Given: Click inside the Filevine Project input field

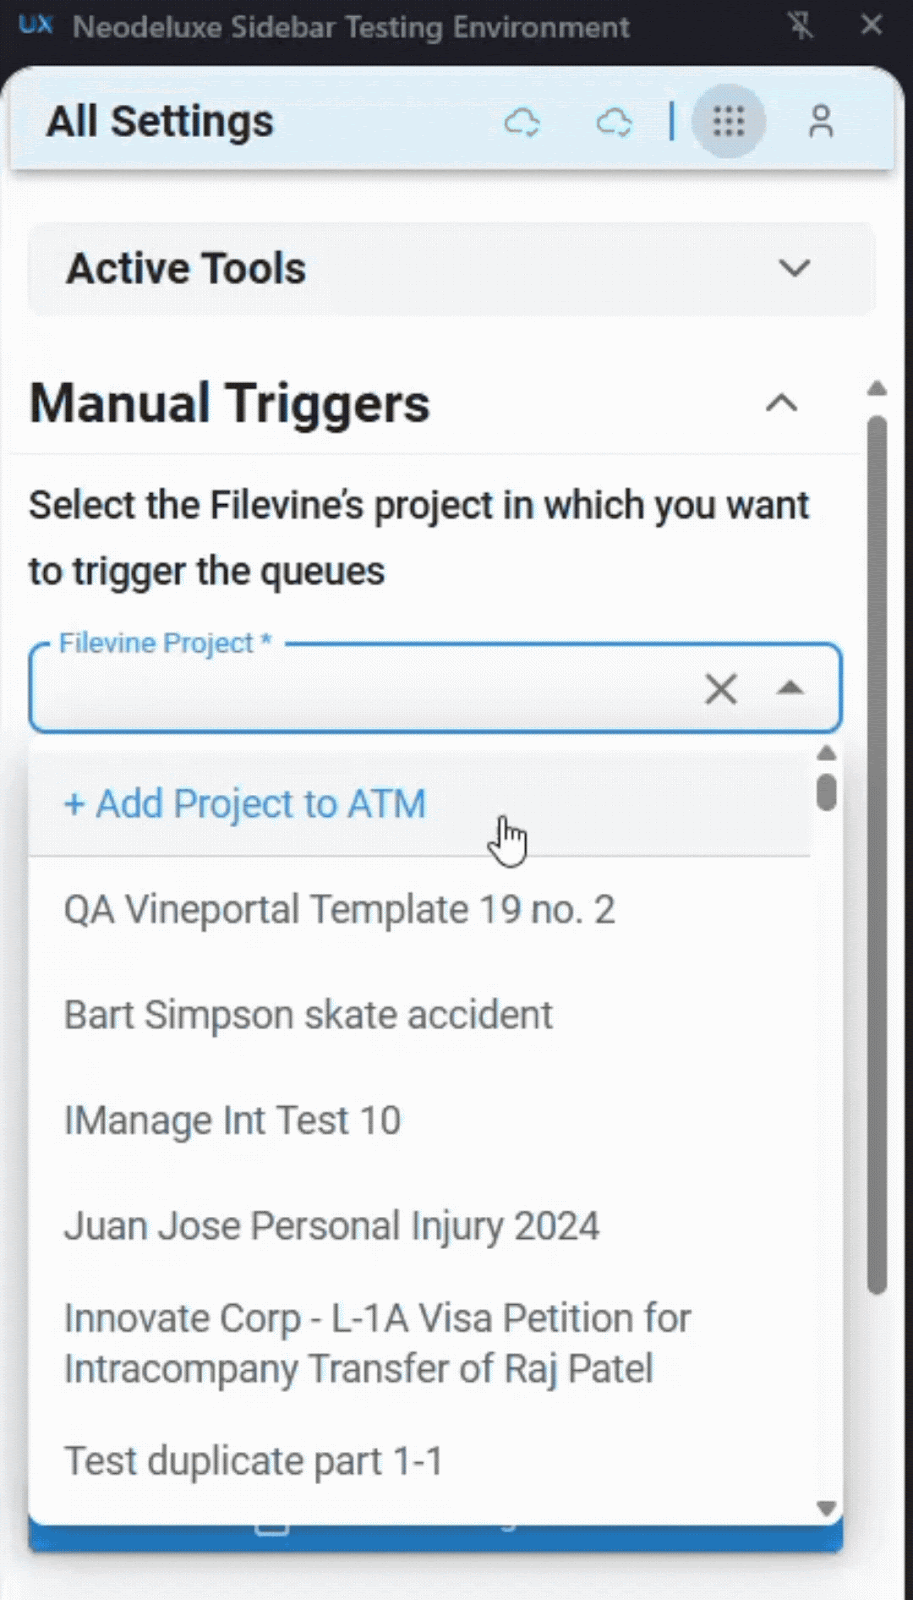Looking at the screenshot, I should (x=360, y=688).
